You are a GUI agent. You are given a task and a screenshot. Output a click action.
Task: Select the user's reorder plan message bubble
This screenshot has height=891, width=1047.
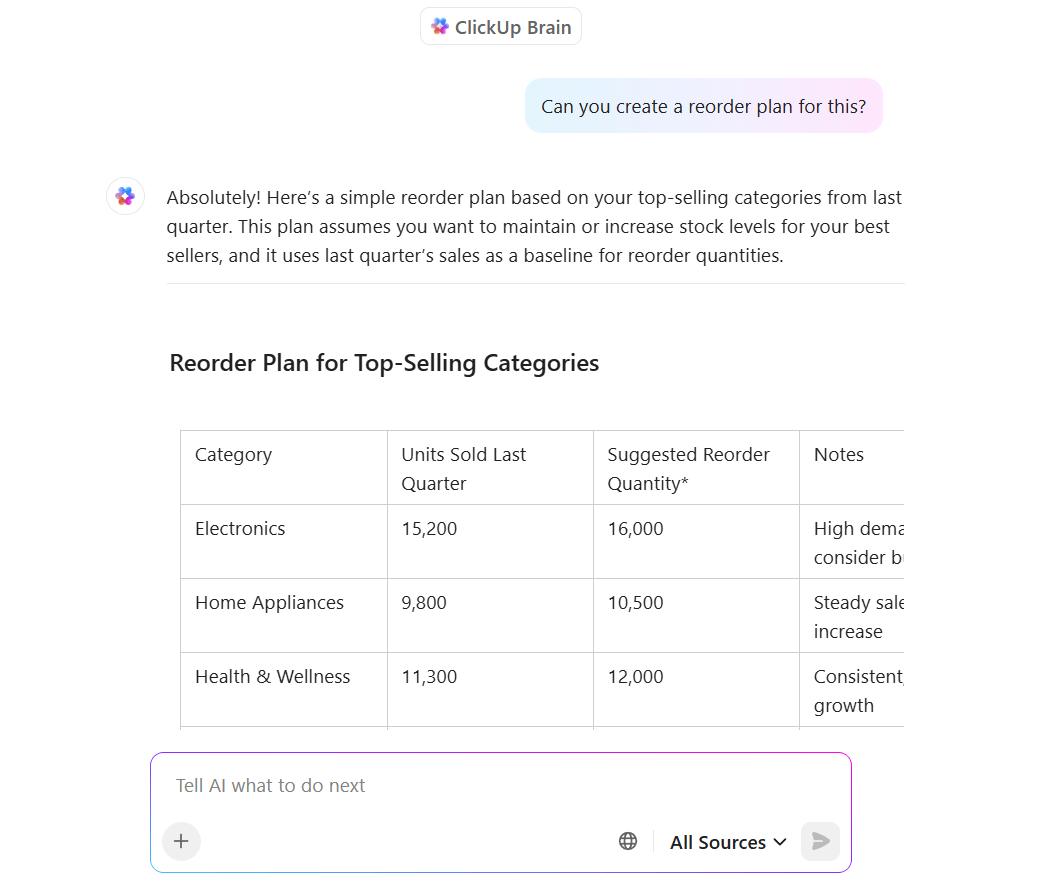pos(703,106)
